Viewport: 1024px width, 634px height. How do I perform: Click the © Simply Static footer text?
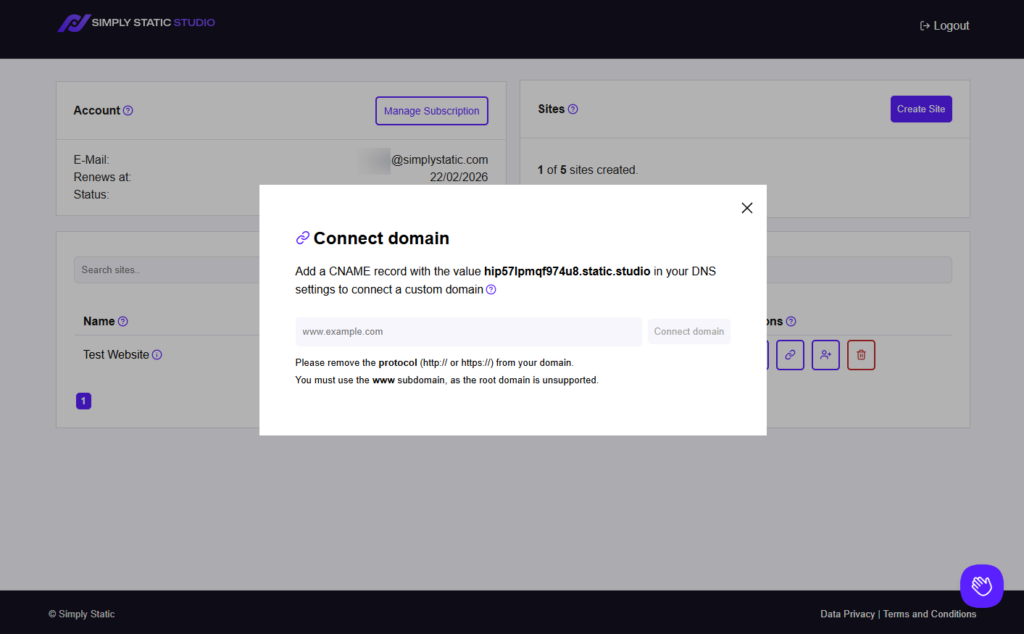coord(81,614)
